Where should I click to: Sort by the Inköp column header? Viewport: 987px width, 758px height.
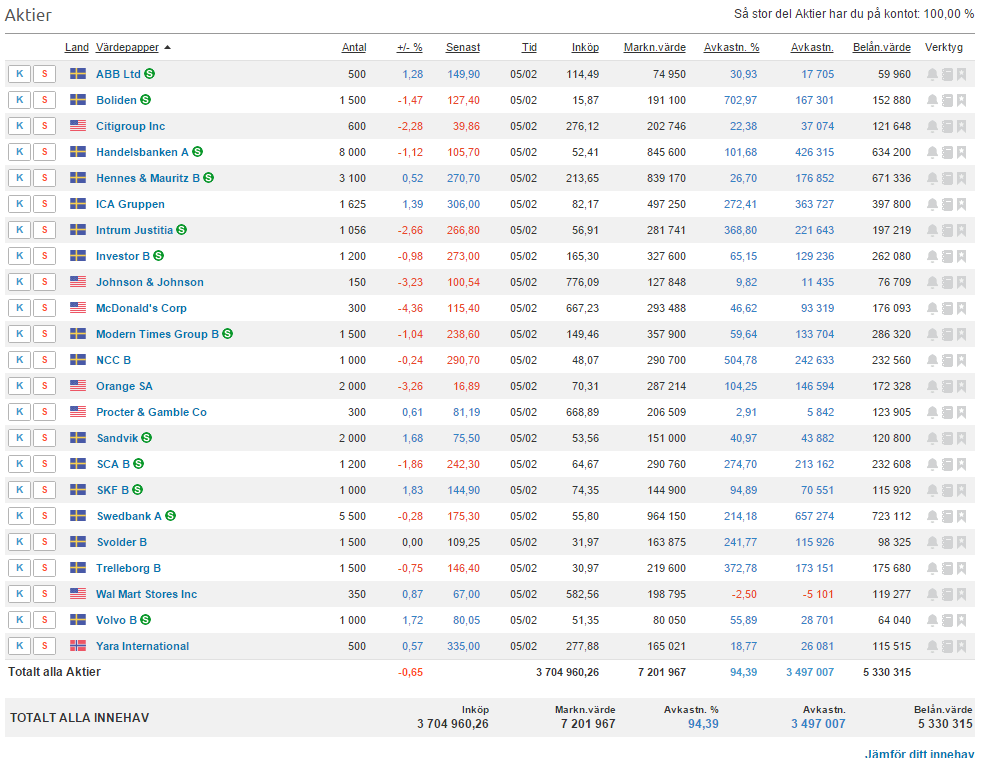pyautogui.click(x=585, y=47)
